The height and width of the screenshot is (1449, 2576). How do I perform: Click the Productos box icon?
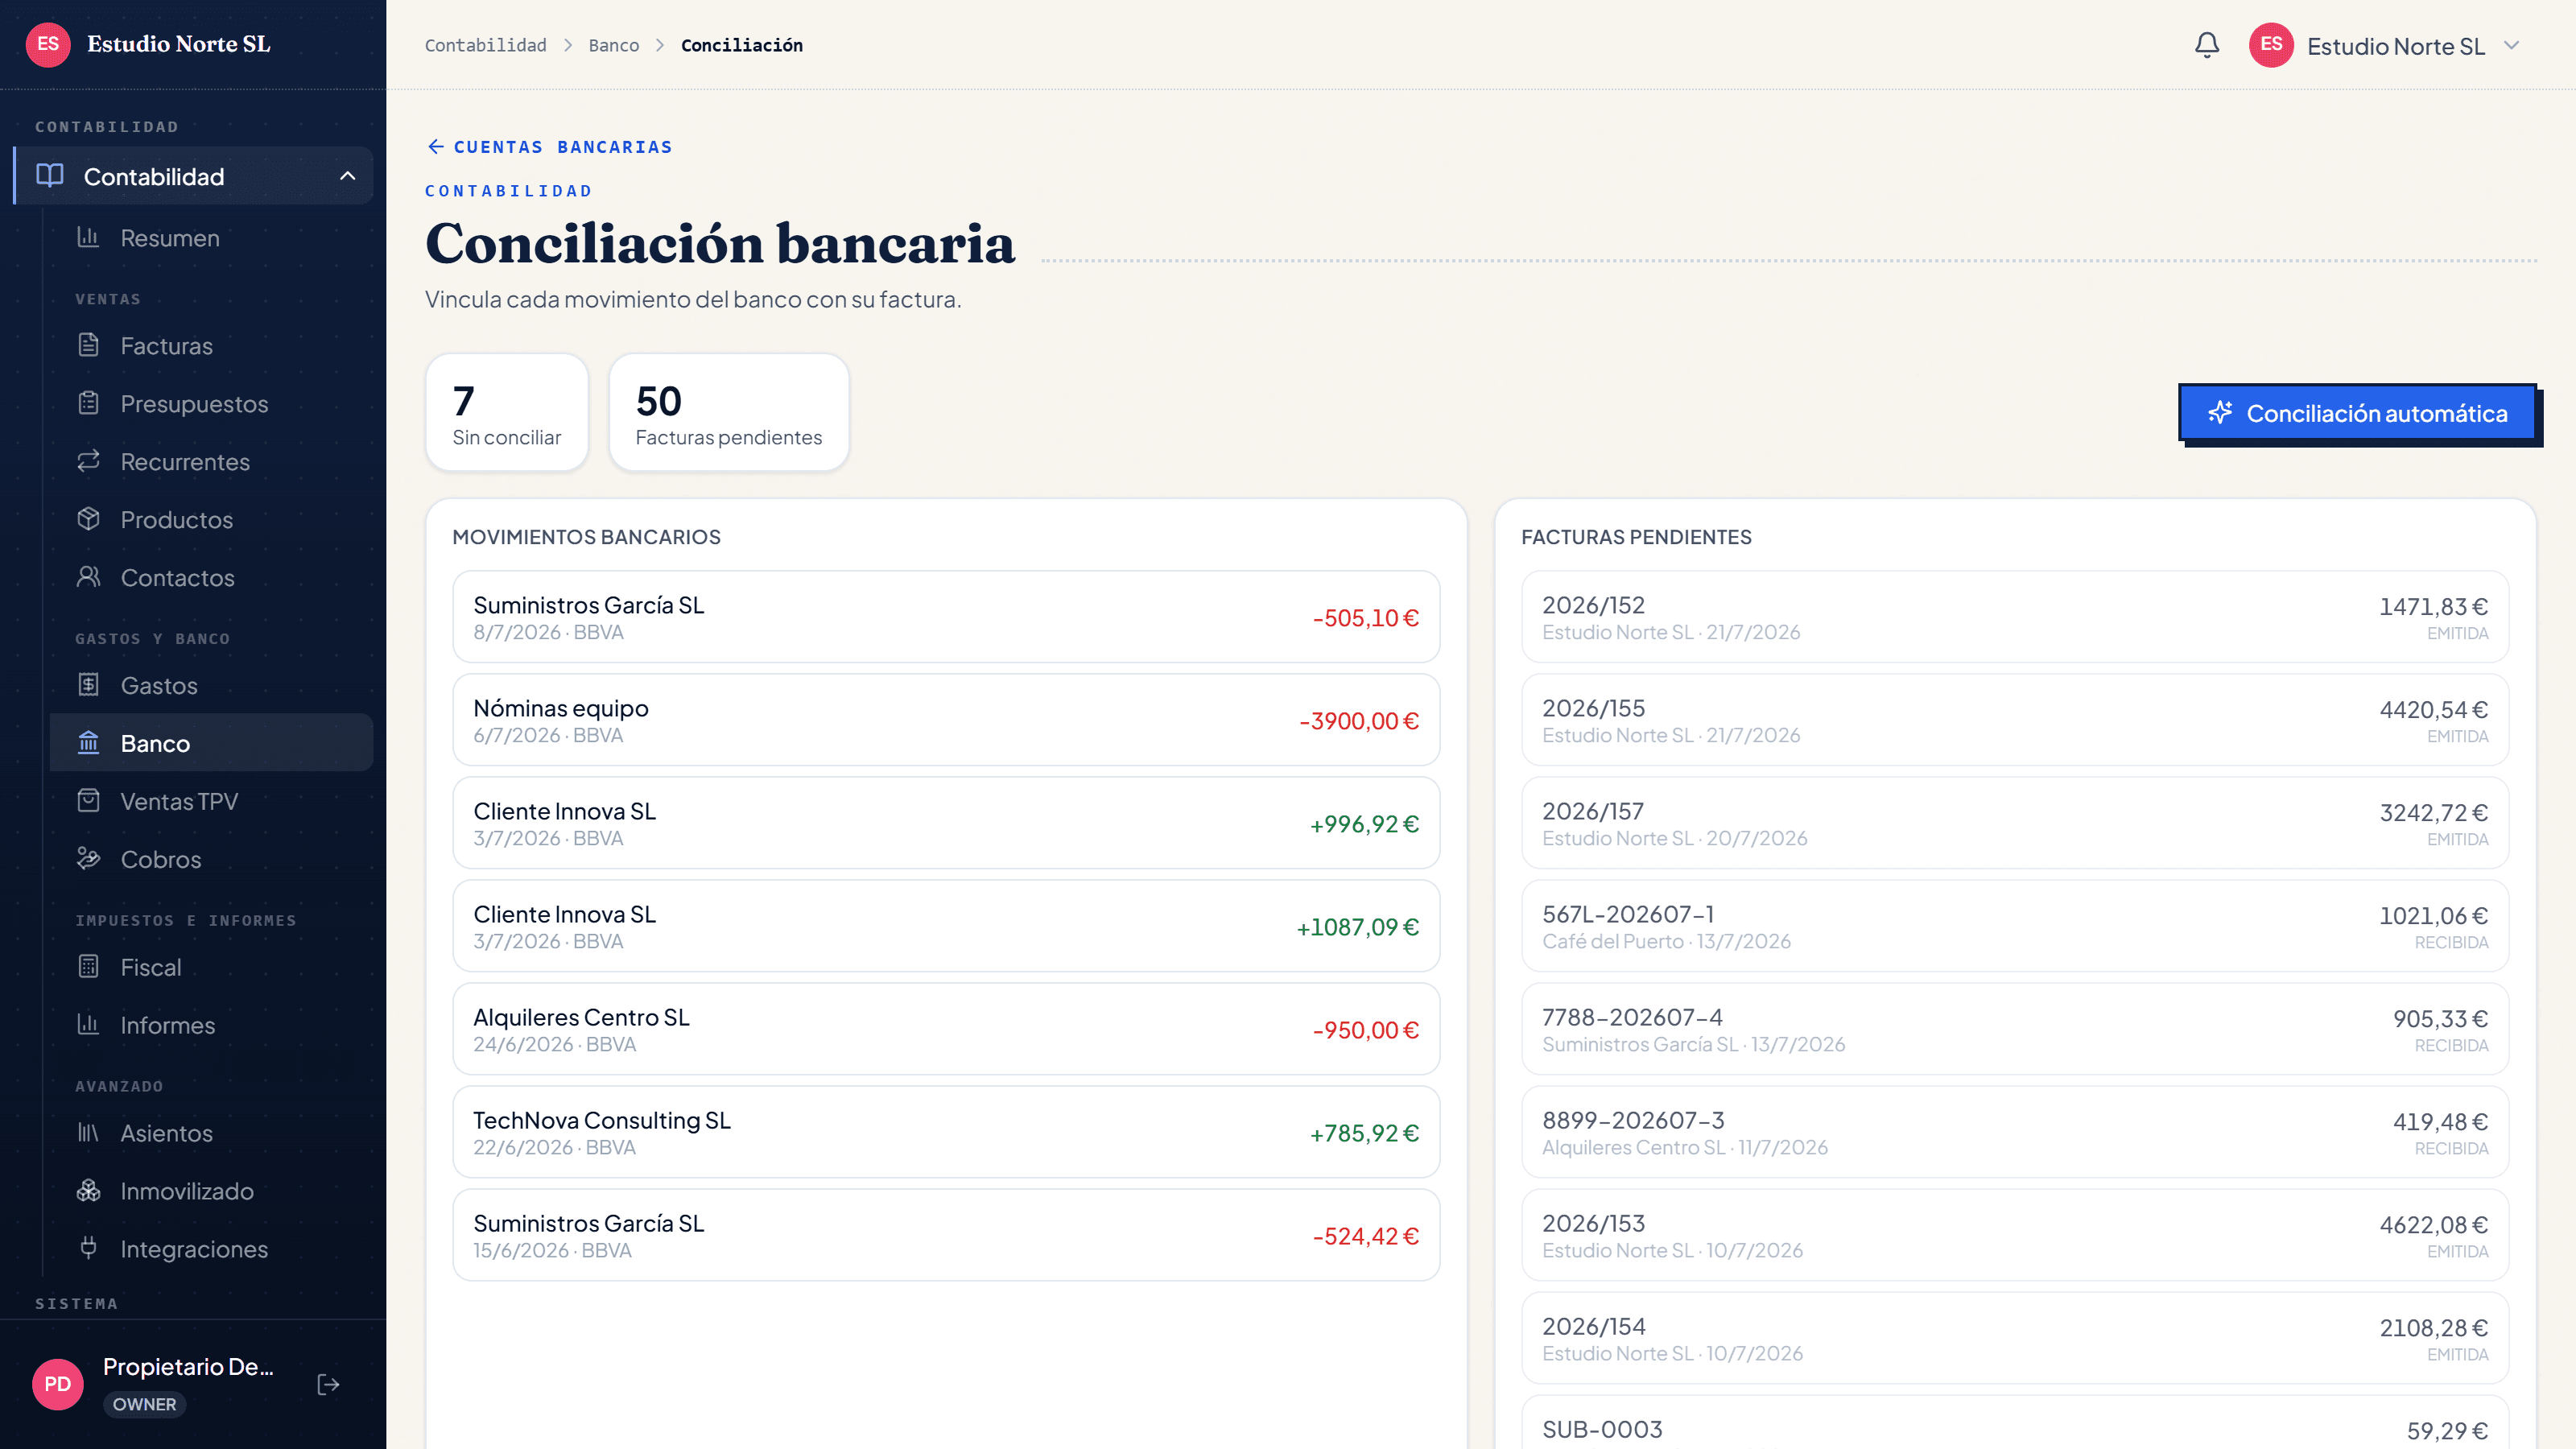point(88,519)
